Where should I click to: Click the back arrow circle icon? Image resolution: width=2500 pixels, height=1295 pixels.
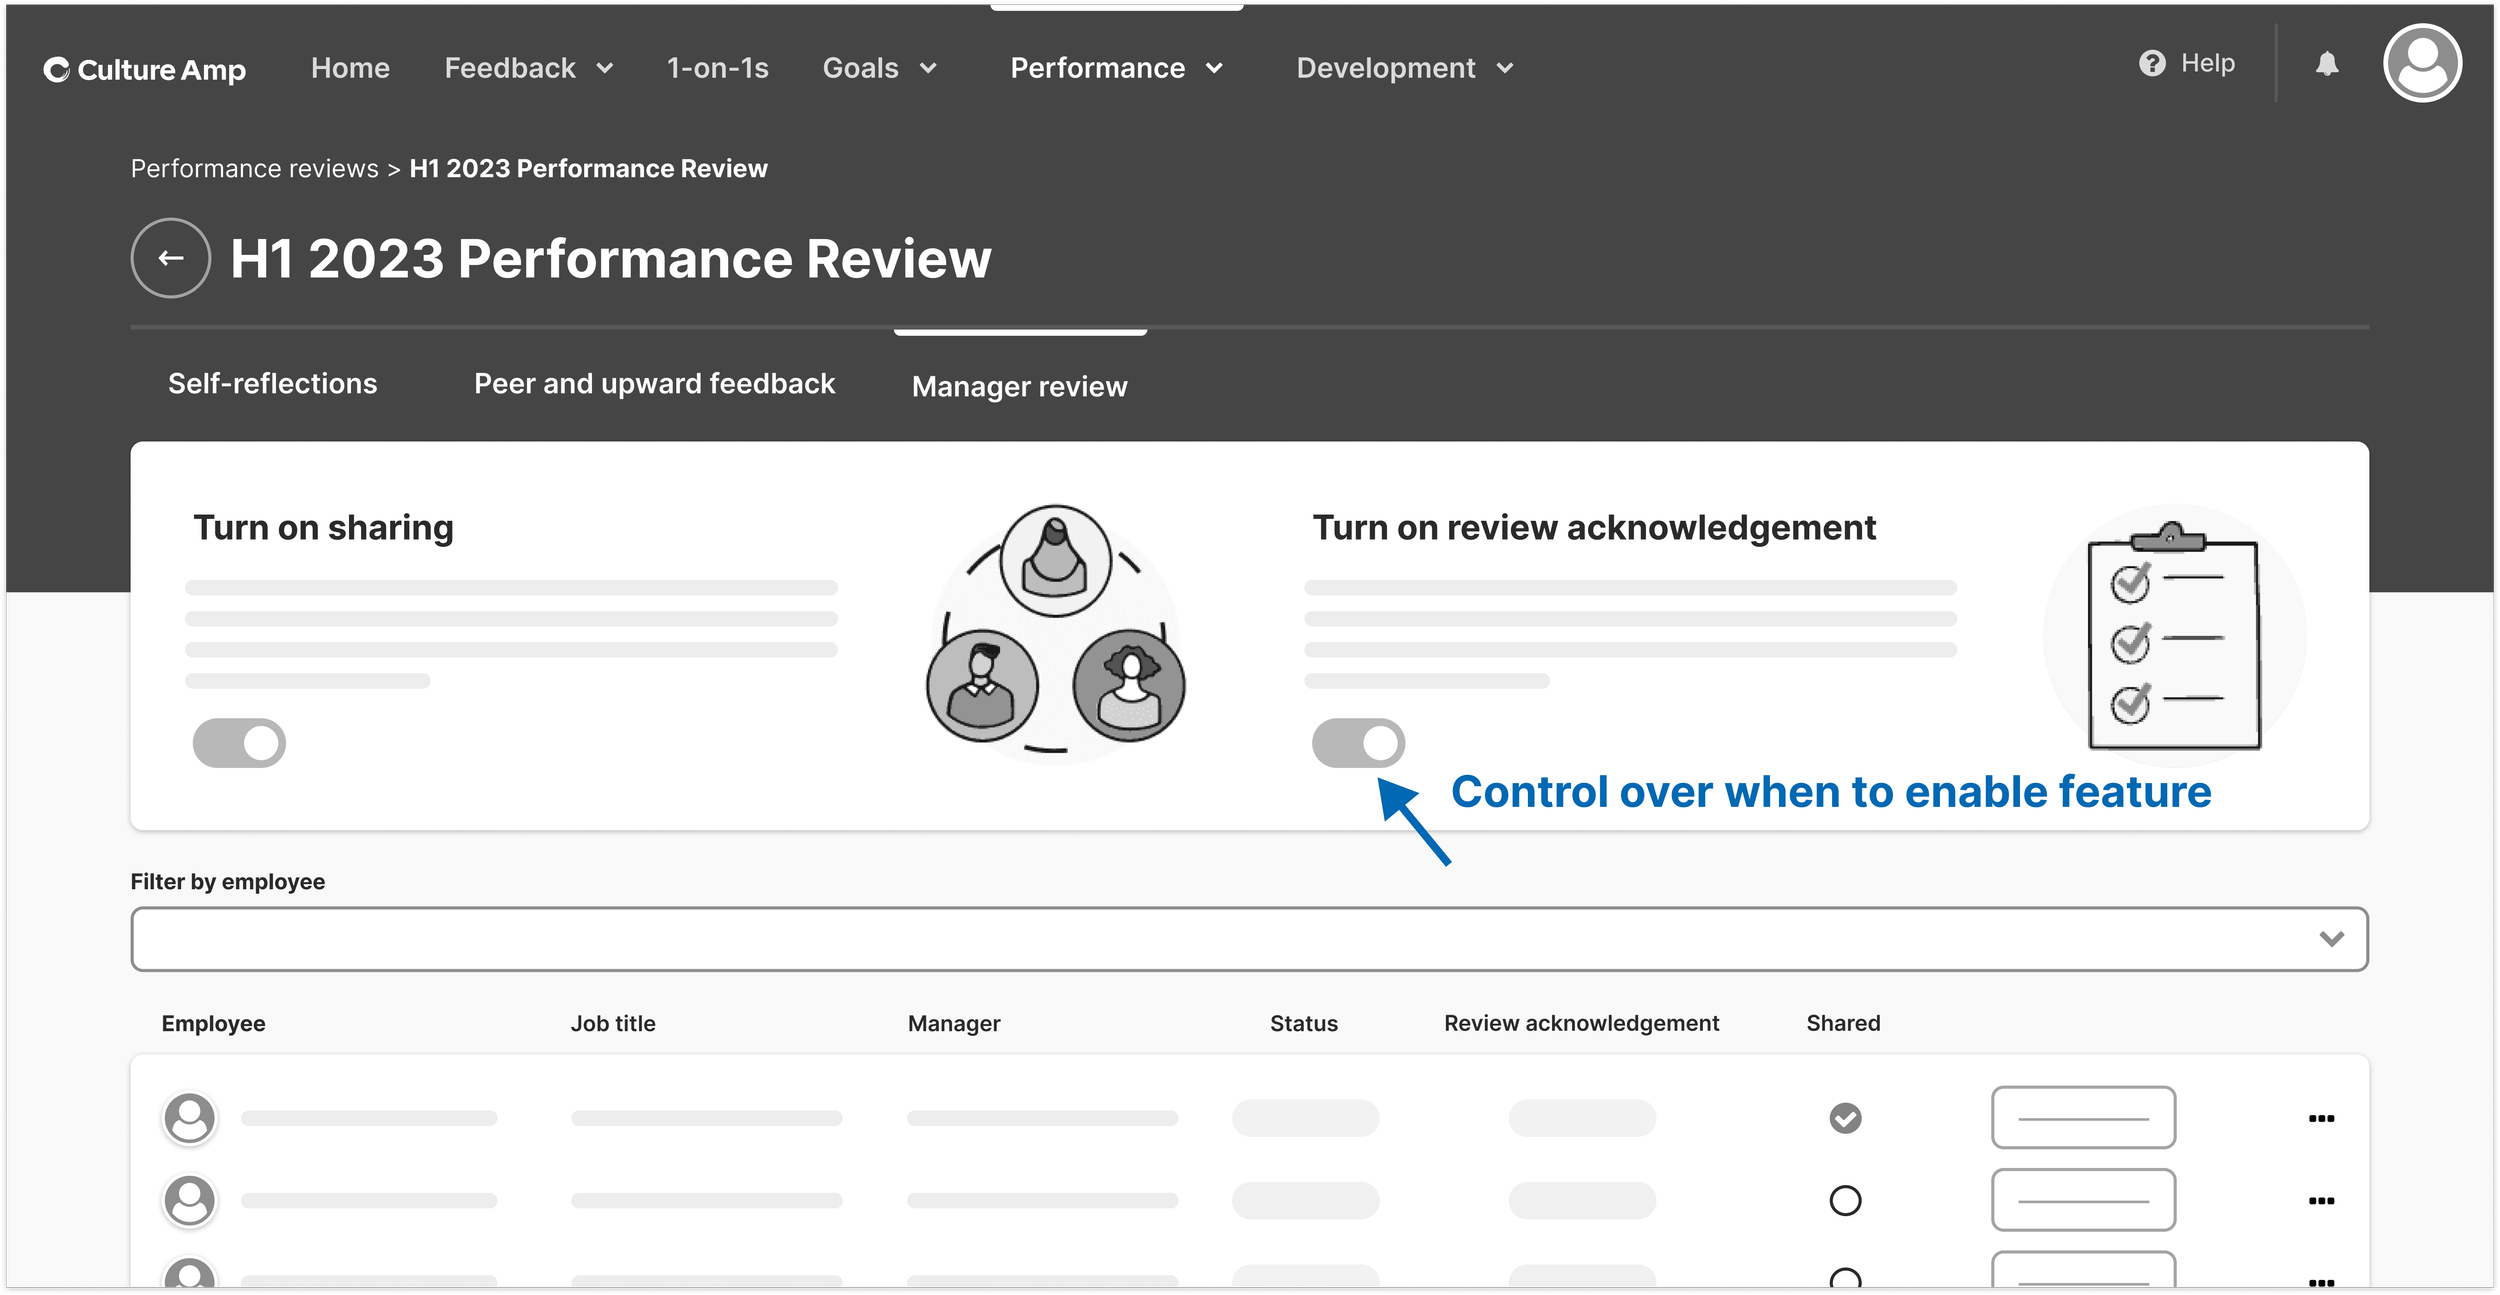171,258
